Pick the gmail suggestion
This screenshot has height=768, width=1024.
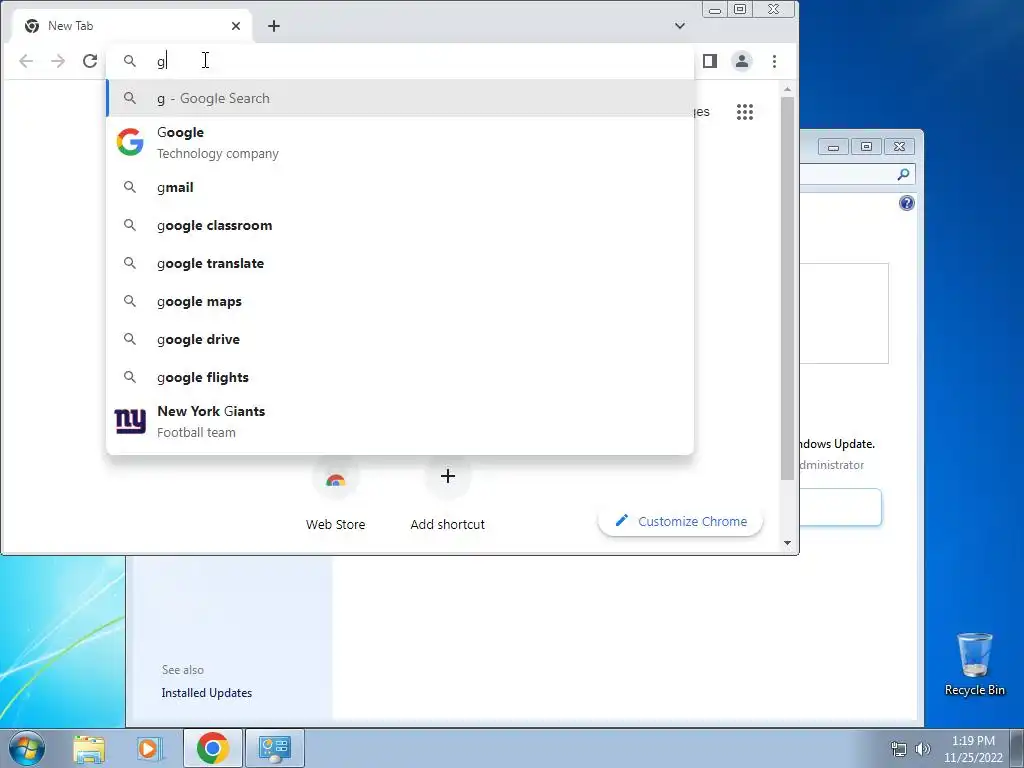400,187
